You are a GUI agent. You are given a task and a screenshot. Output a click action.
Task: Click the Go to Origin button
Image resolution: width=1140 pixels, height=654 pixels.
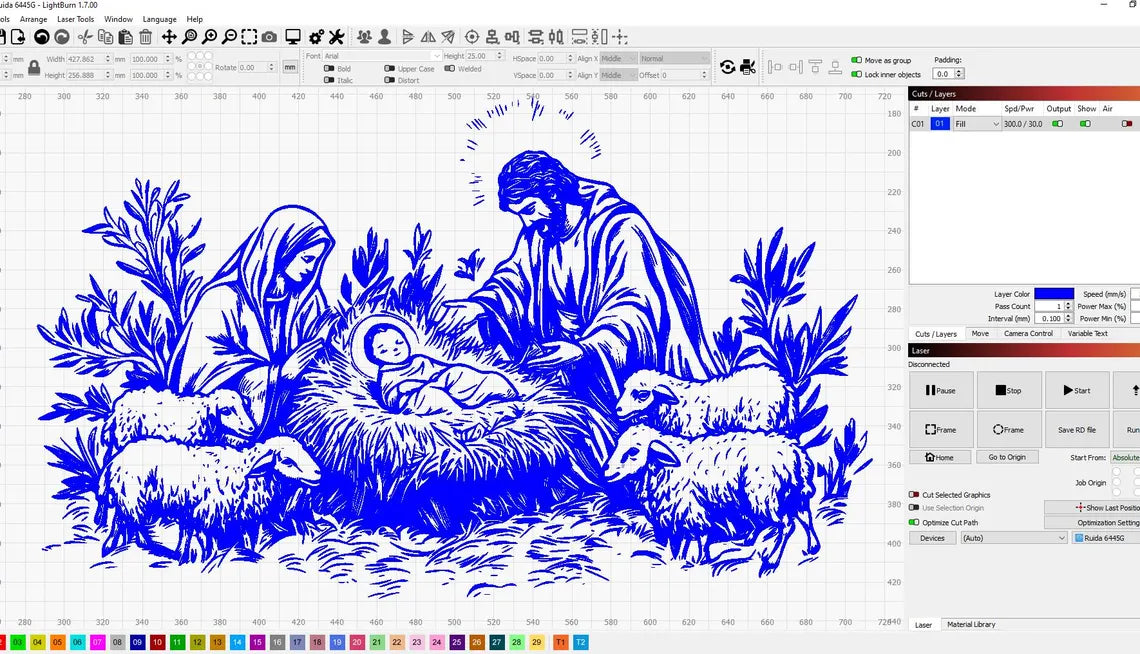click(1007, 457)
